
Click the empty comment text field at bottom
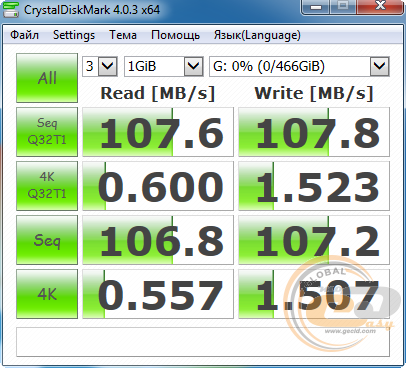(203, 342)
